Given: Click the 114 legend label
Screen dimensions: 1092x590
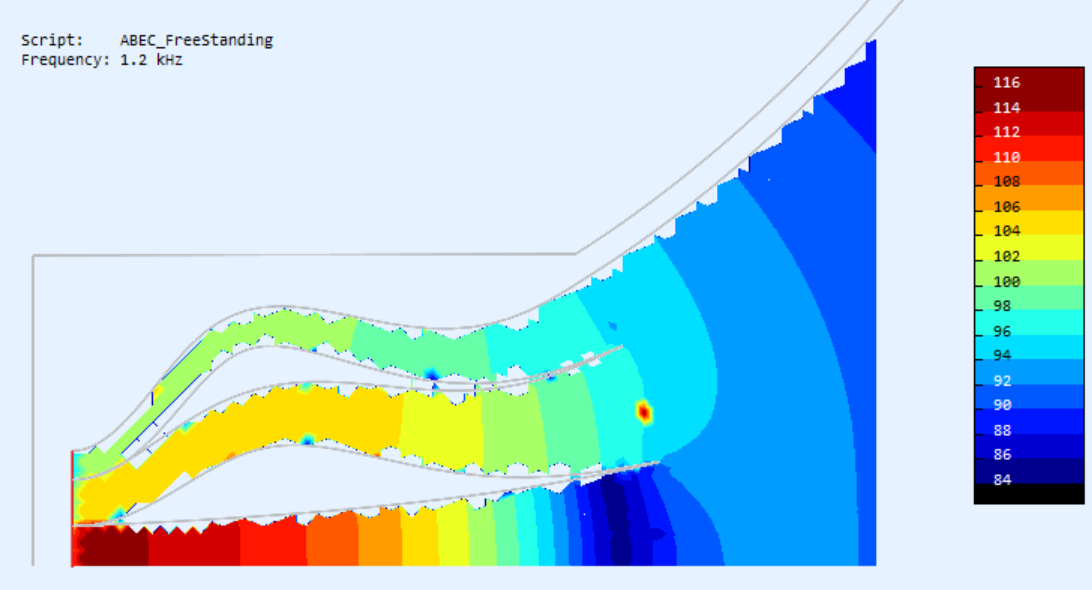Looking at the screenshot, I should coord(1006,107).
